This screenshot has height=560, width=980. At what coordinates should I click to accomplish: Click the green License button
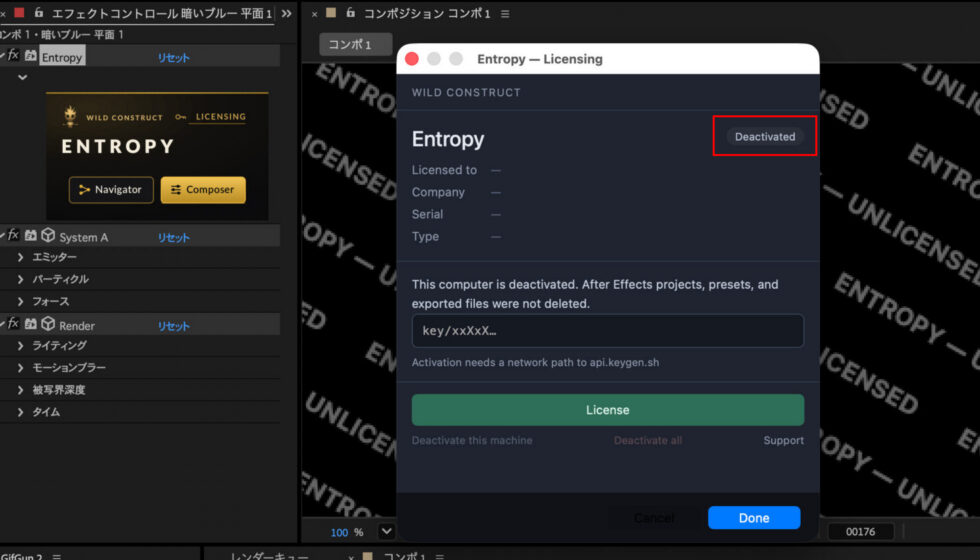point(608,410)
